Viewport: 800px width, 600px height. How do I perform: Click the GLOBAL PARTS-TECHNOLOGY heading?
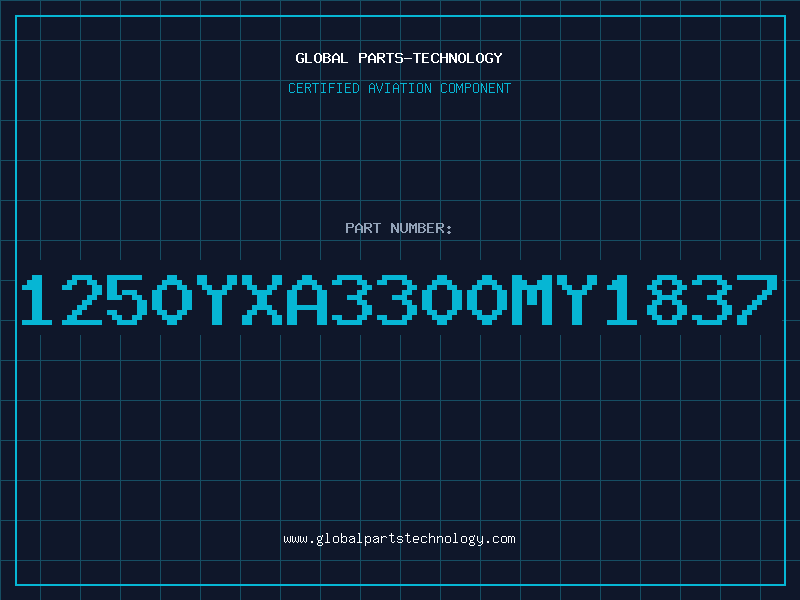pos(399,58)
